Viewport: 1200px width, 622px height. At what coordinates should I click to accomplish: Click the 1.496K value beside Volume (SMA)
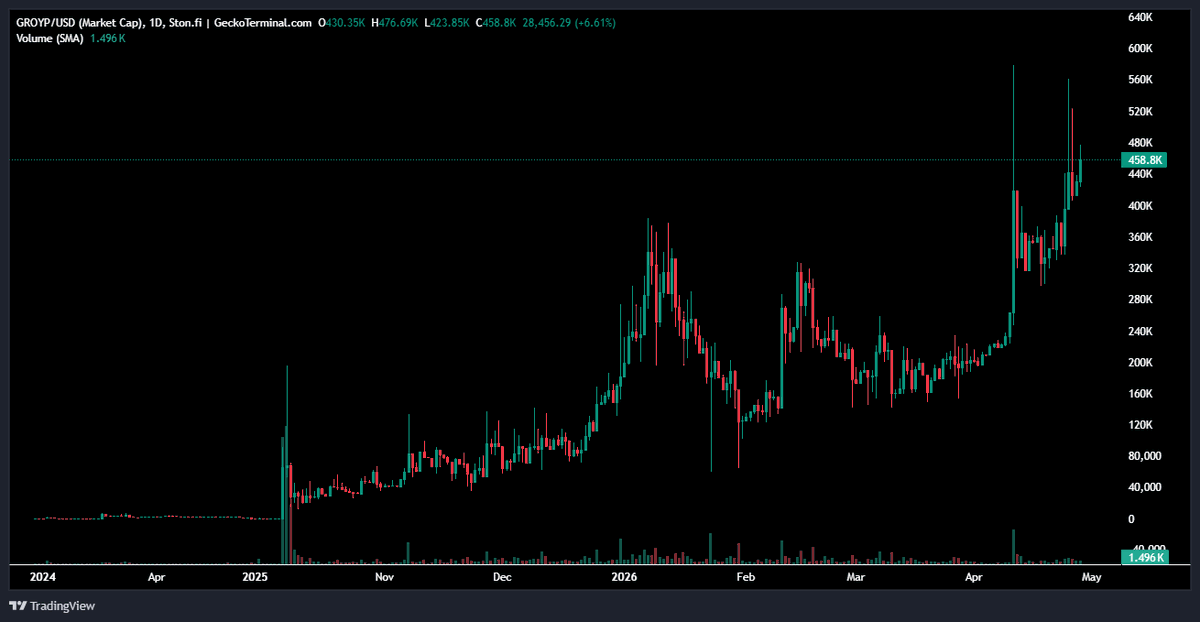pyautogui.click(x=107, y=39)
